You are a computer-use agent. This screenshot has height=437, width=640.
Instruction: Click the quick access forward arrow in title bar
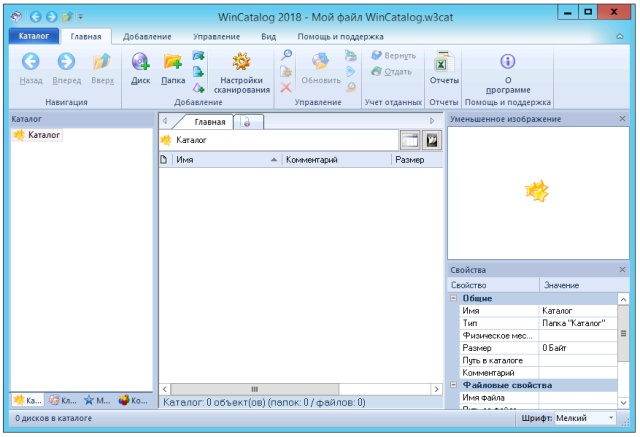point(51,17)
